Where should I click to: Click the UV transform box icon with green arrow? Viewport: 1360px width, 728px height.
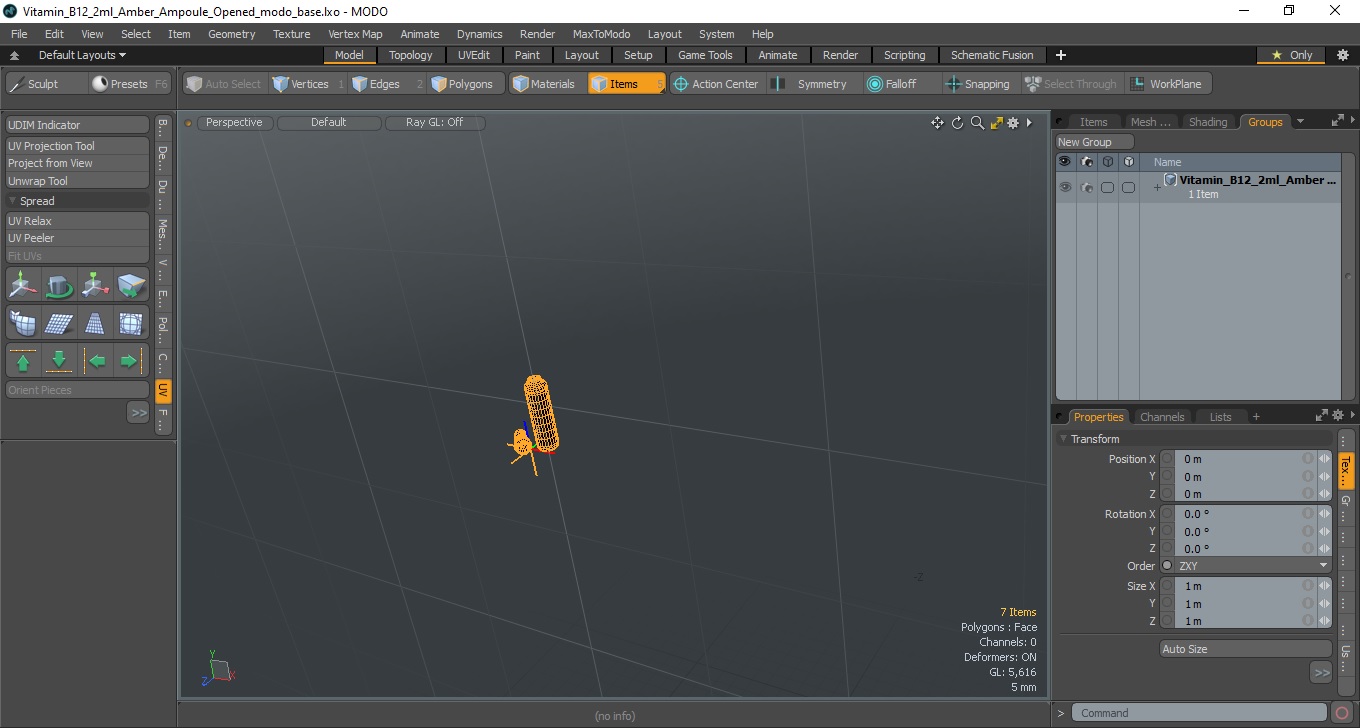131,286
